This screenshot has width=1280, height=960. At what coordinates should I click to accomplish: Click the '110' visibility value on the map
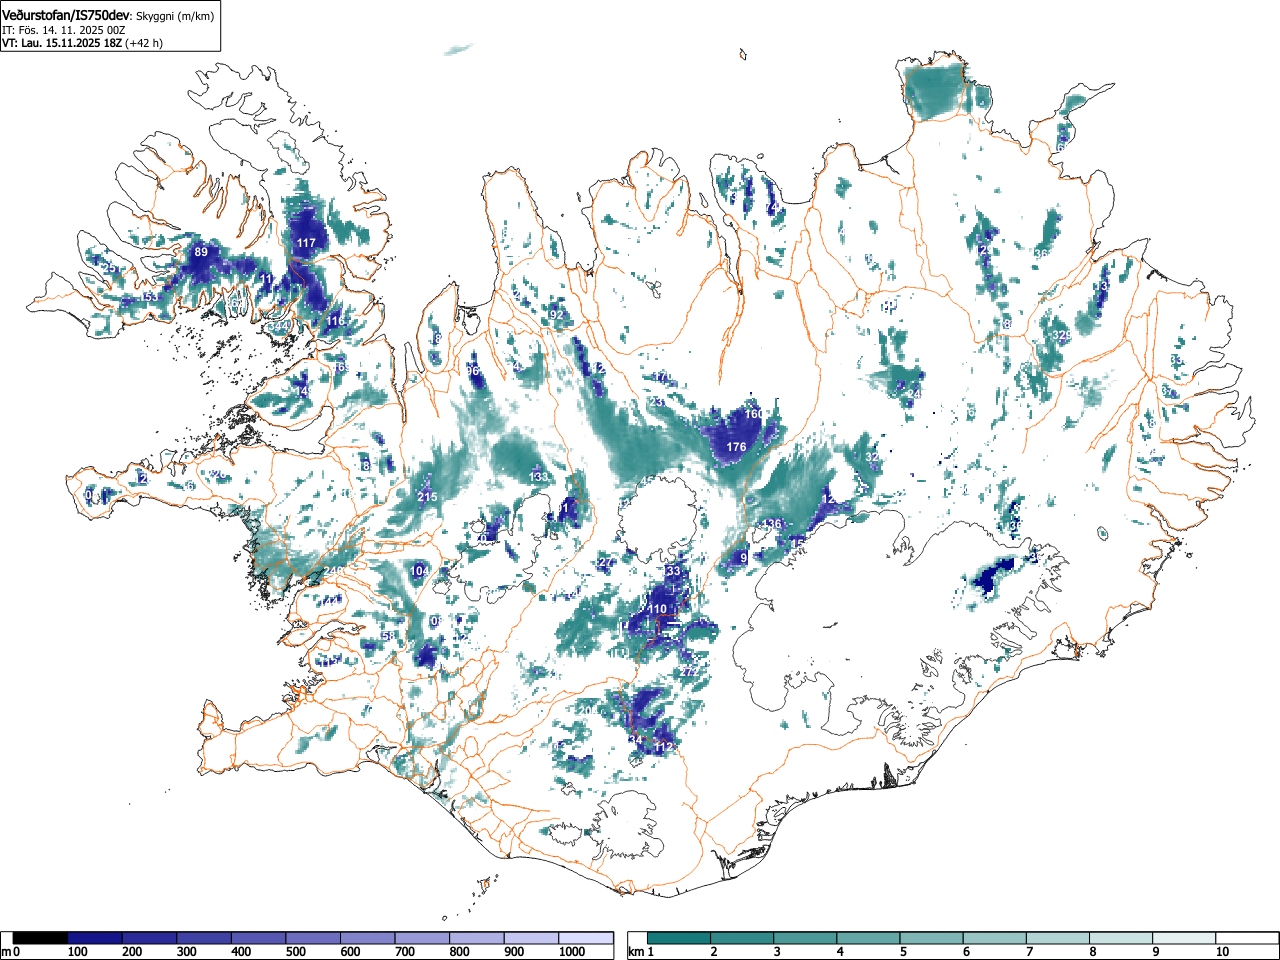[657, 609]
